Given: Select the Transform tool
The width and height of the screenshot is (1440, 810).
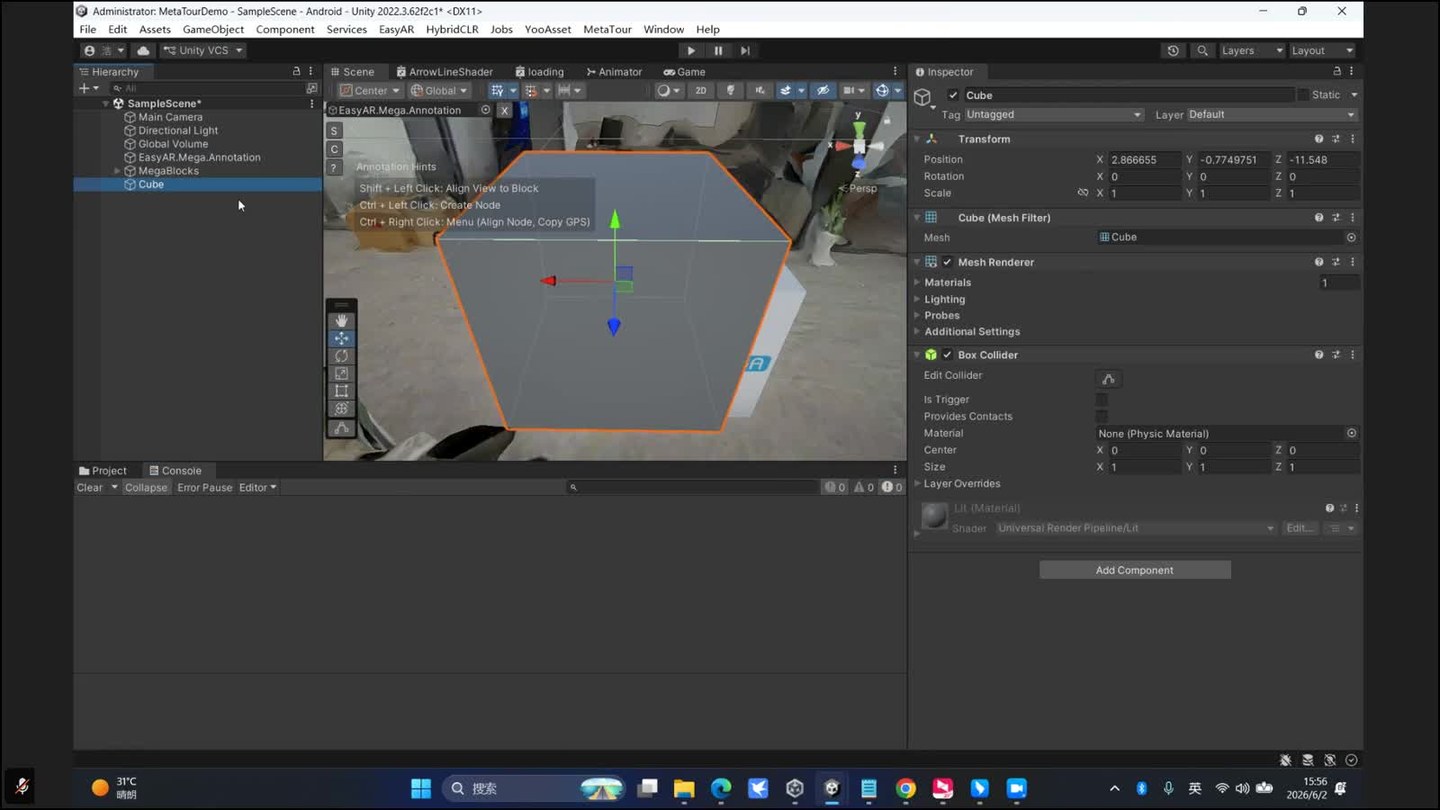Looking at the screenshot, I should pyautogui.click(x=341, y=408).
